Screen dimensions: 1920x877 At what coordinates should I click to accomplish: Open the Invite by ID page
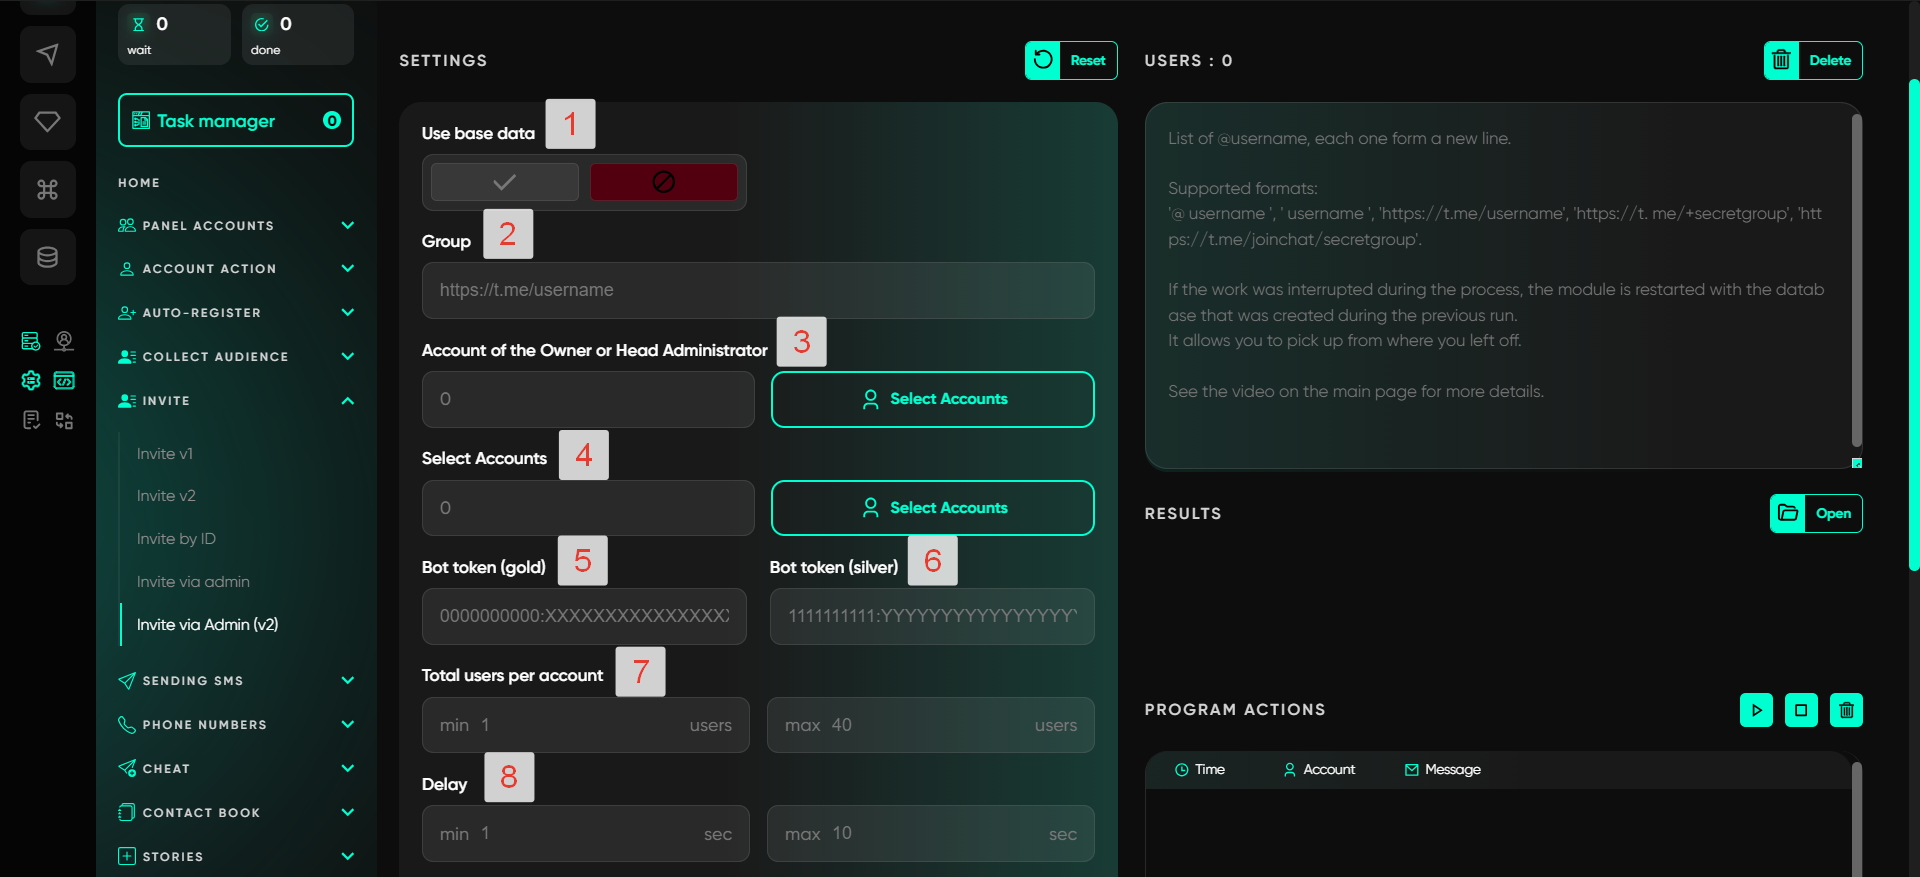[x=176, y=539]
